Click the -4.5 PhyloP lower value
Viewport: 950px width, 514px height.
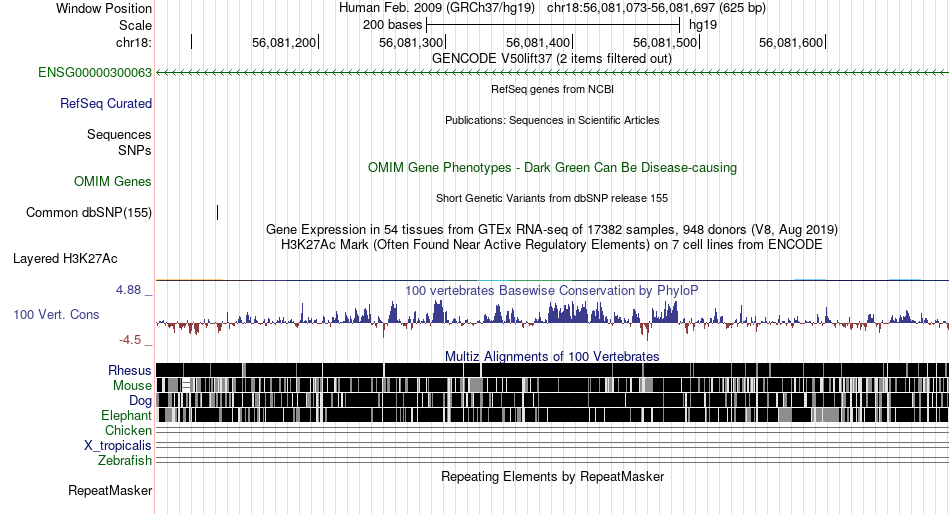click(130, 339)
